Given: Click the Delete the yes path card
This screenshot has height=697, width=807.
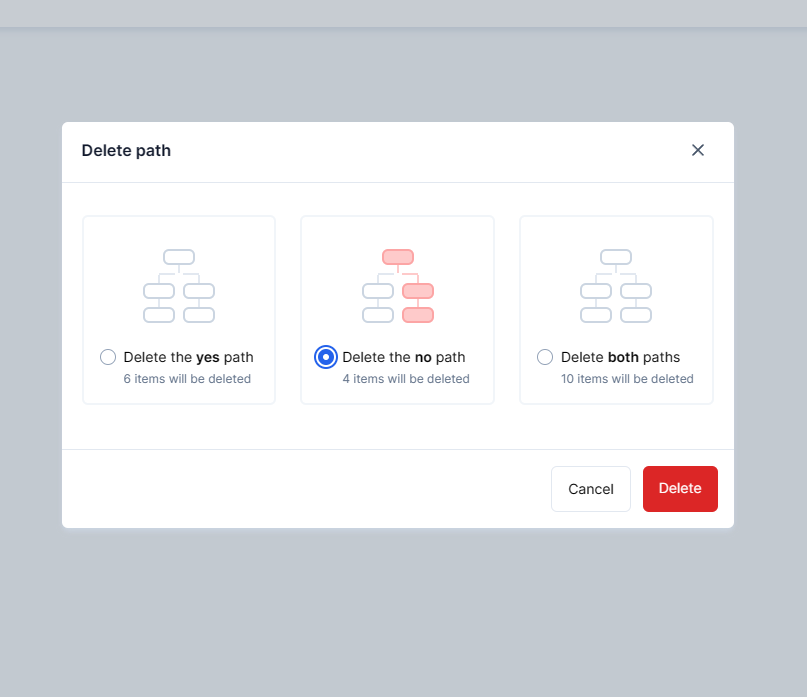Looking at the screenshot, I should click(x=178, y=309).
